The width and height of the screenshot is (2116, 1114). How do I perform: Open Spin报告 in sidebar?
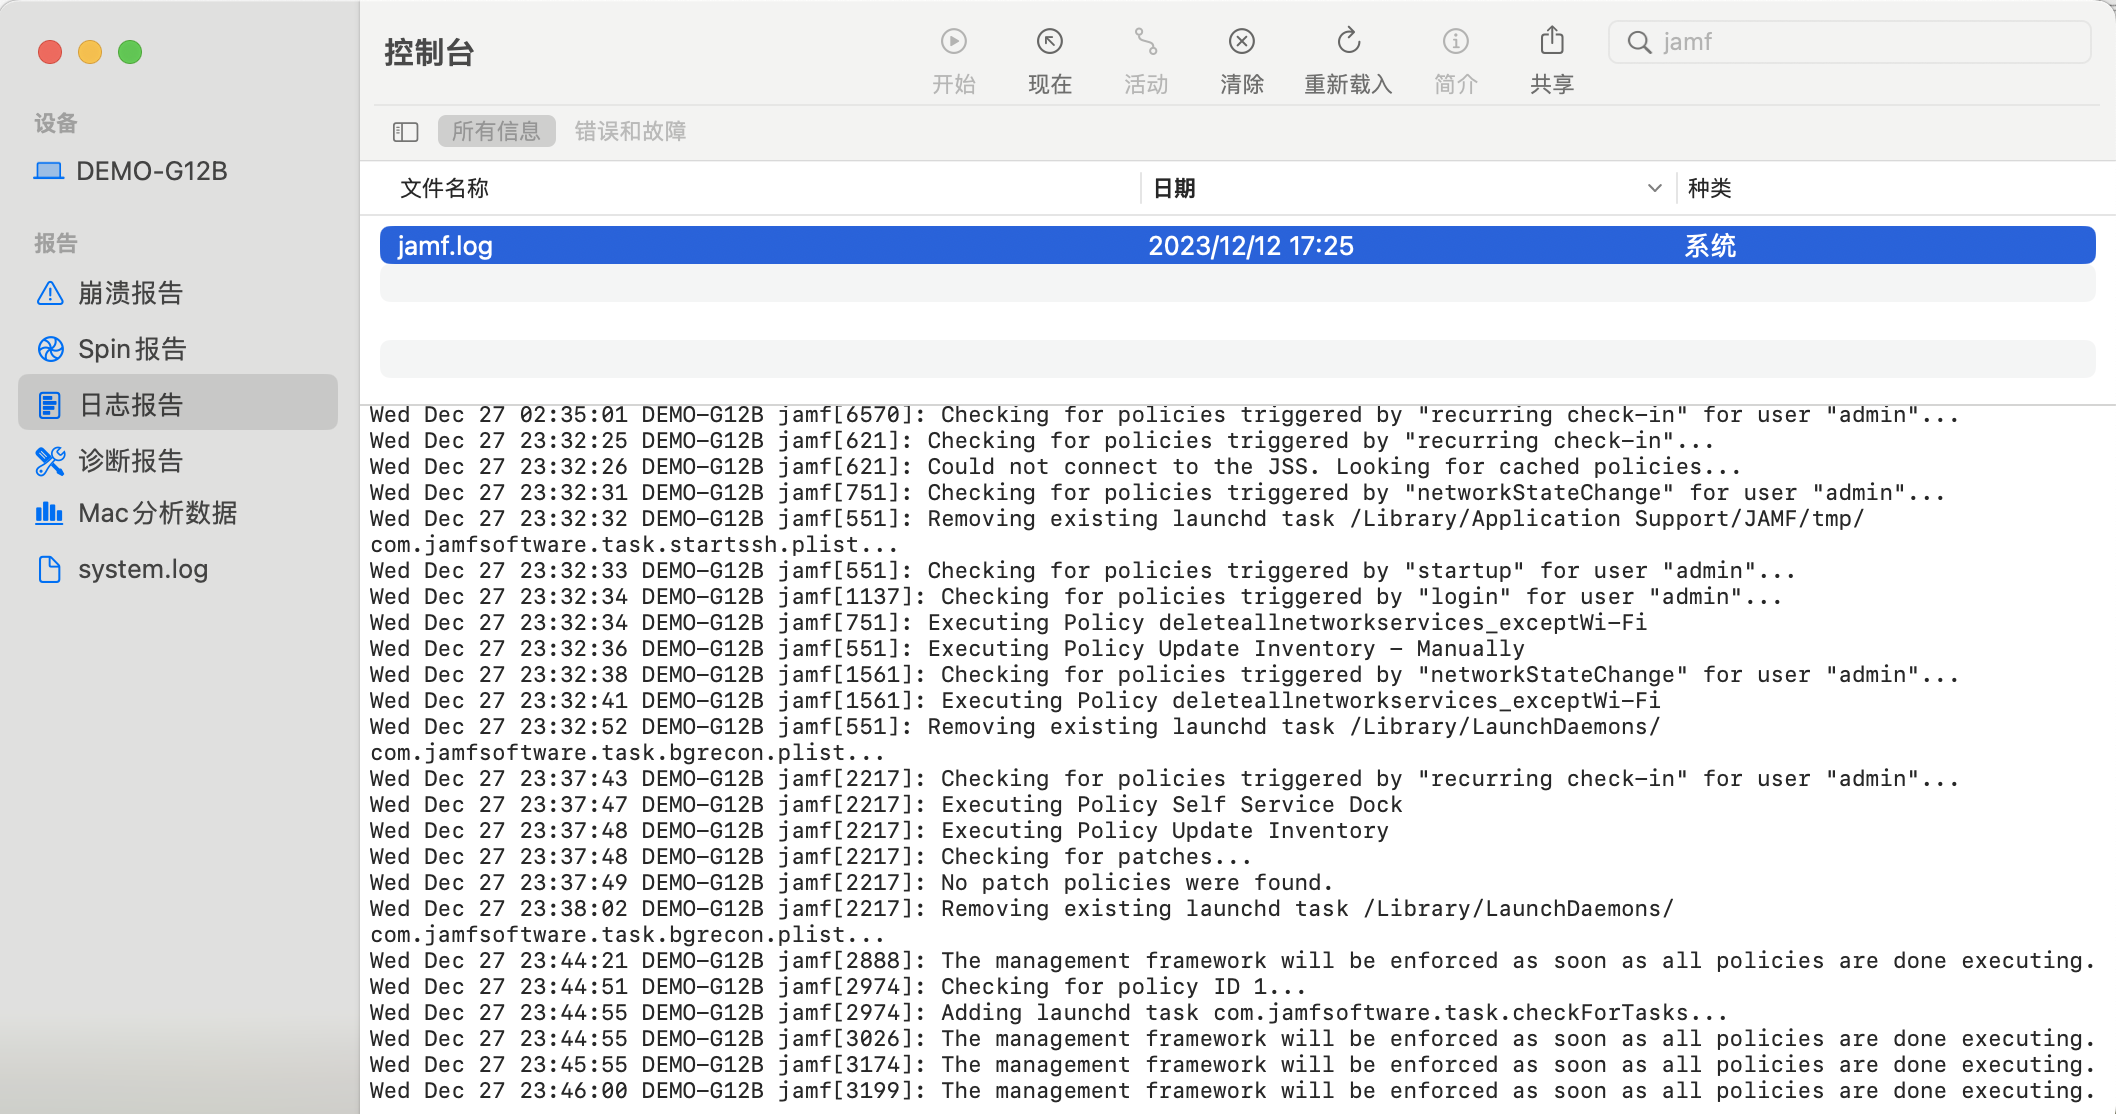coord(178,349)
